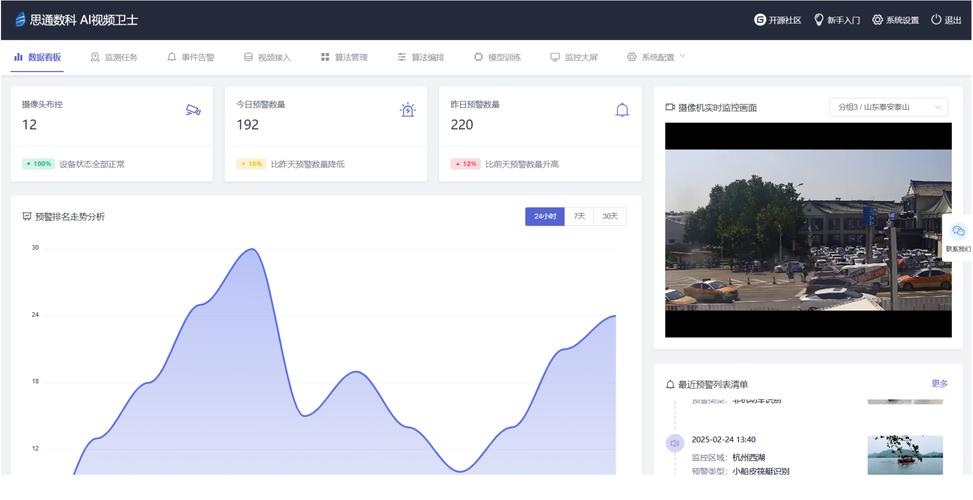Open the 算法管理 tab
The image size is (973, 500).
pyautogui.click(x=344, y=57)
